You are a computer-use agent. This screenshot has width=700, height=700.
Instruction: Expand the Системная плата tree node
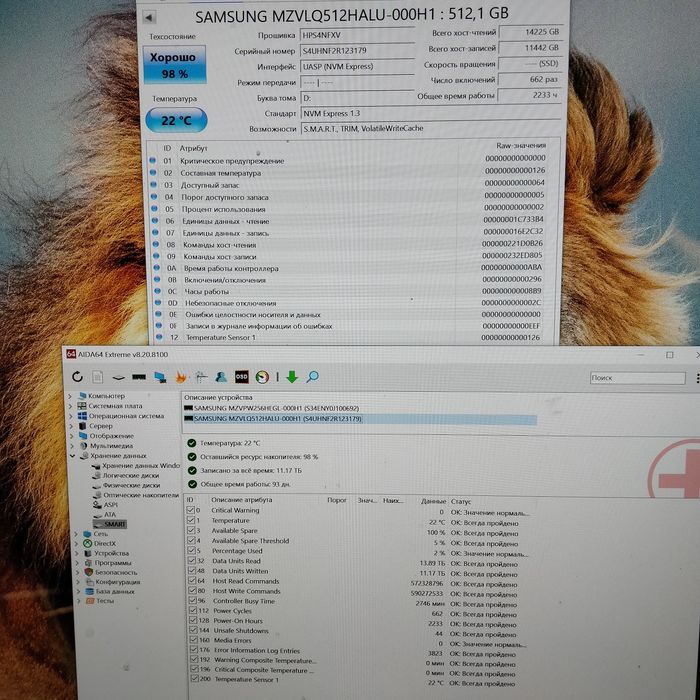pyautogui.click(x=71, y=406)
